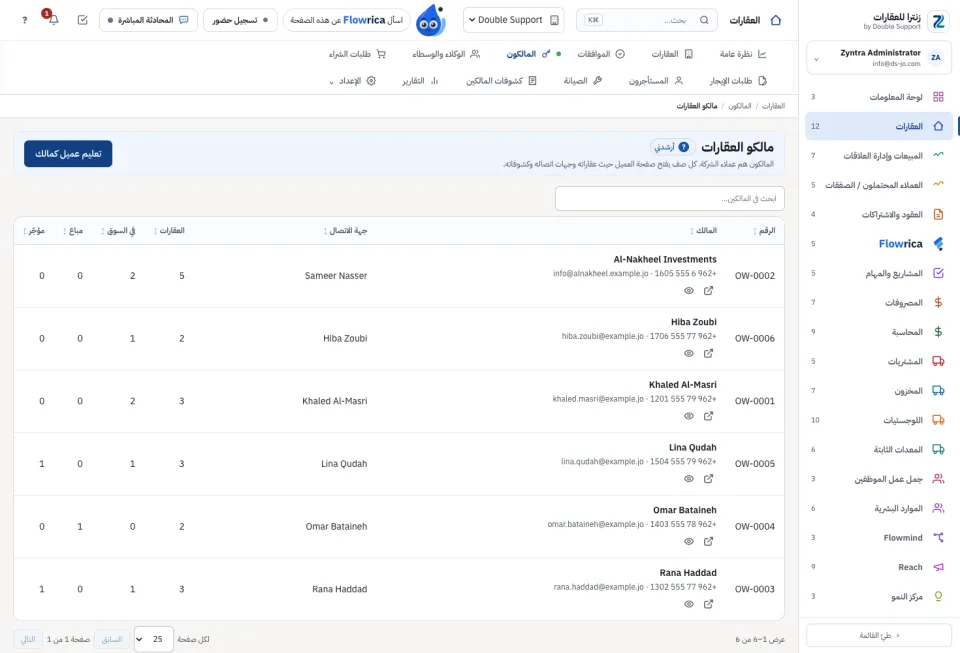Viewport: 960px width, 653px height.
Task: Click owner number OW-0002
Action: coord(754,275)
